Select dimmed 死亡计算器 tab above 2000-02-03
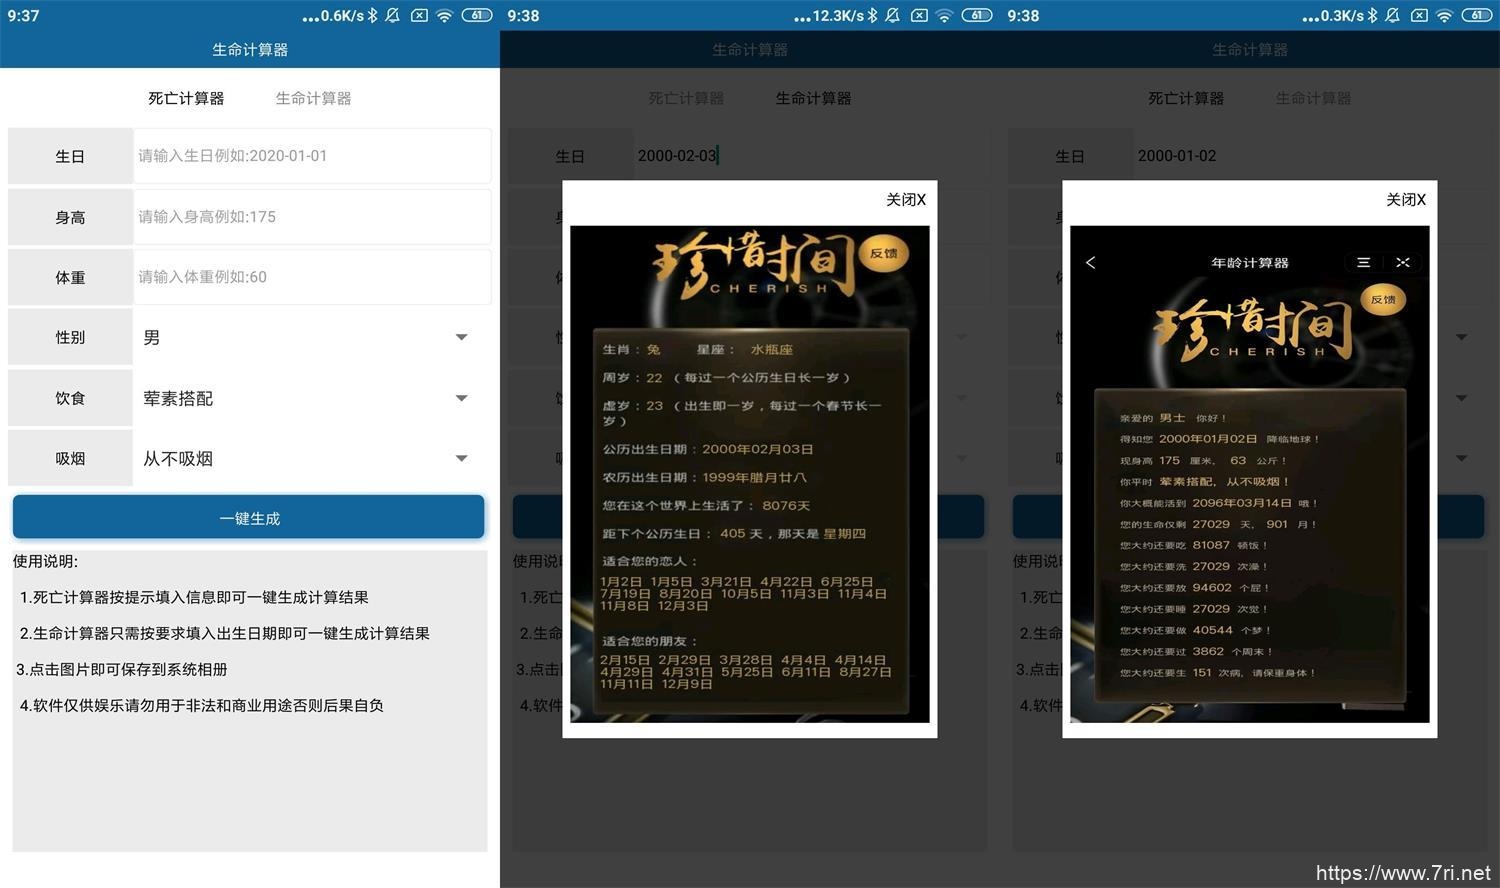Viewport: 1500px width, 888px height. (686, 98)
